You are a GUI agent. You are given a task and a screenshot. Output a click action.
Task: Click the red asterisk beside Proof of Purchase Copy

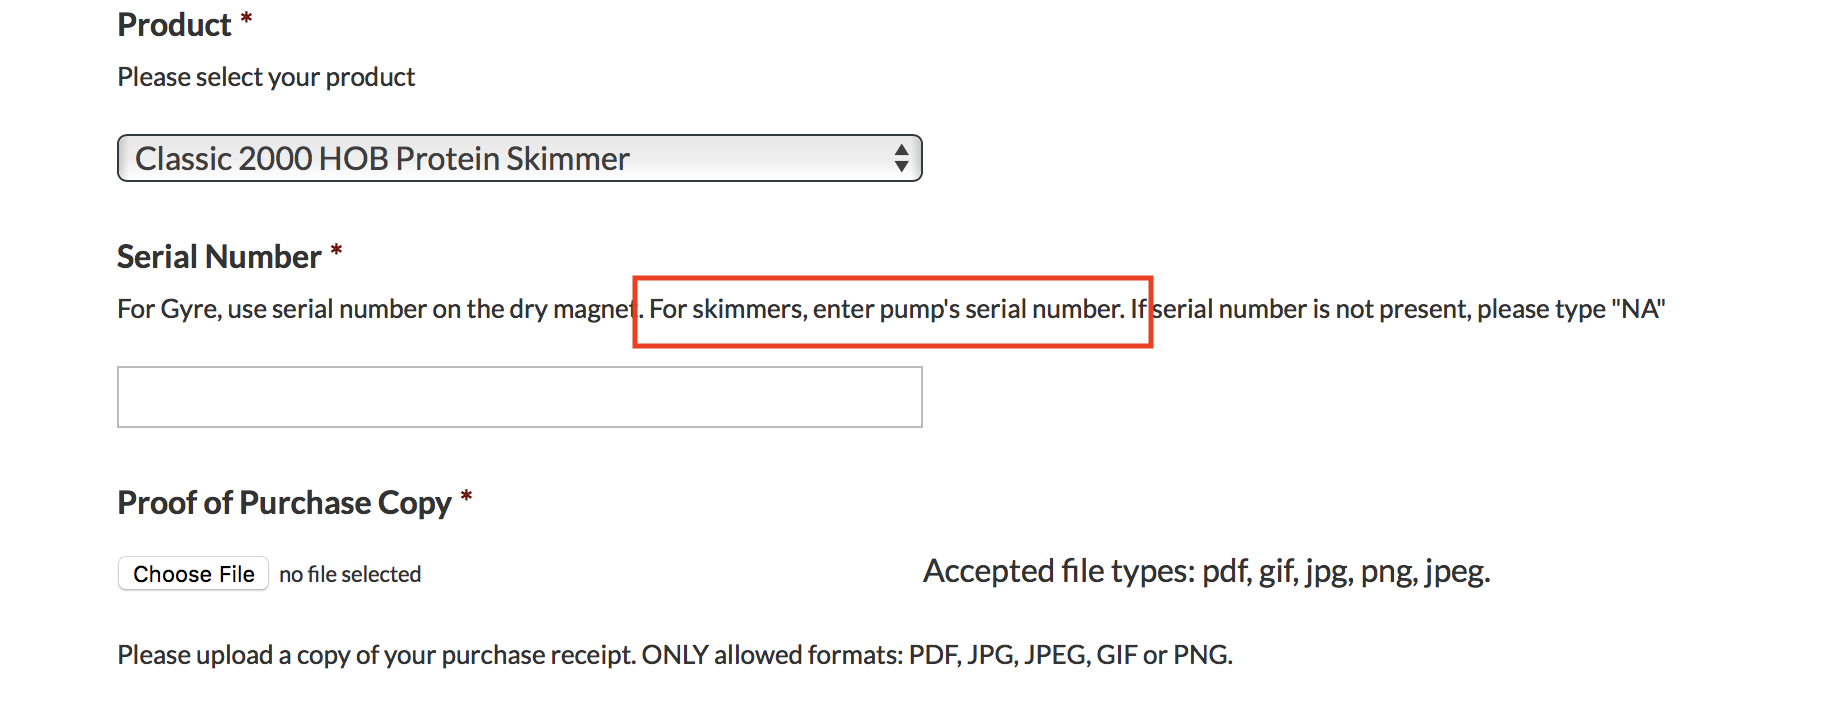pos(465,496)
